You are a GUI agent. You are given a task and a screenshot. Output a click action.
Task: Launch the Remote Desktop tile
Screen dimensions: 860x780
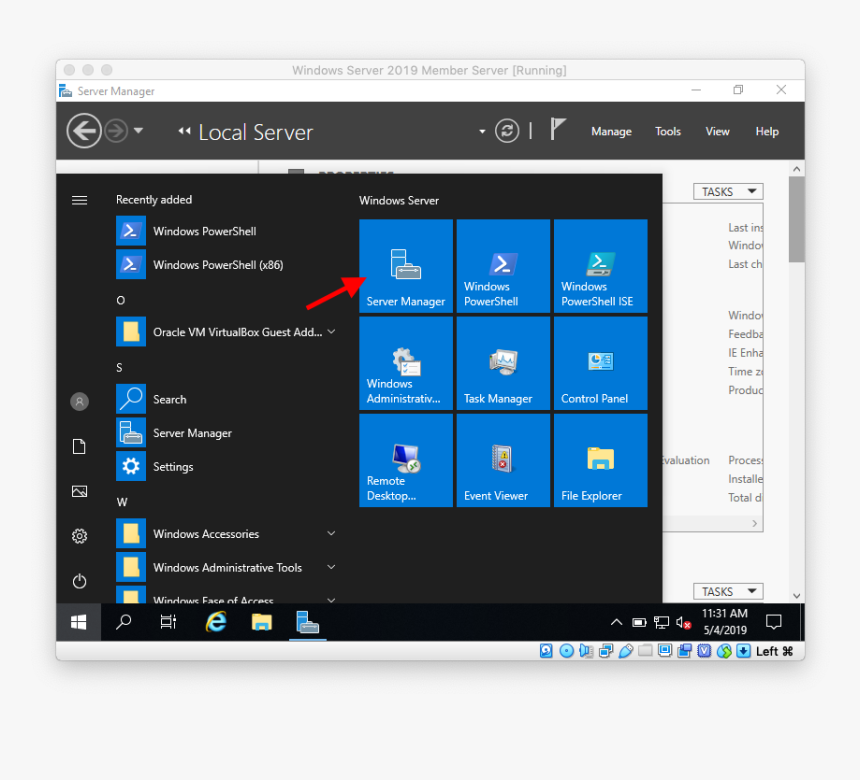[x=405, y=460]
